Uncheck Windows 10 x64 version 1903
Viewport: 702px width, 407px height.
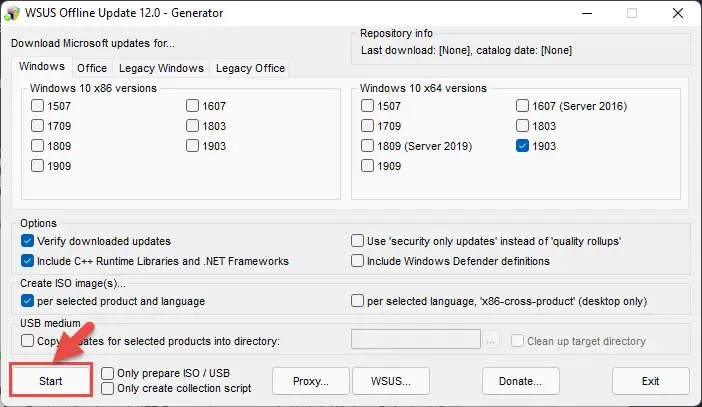522,146
